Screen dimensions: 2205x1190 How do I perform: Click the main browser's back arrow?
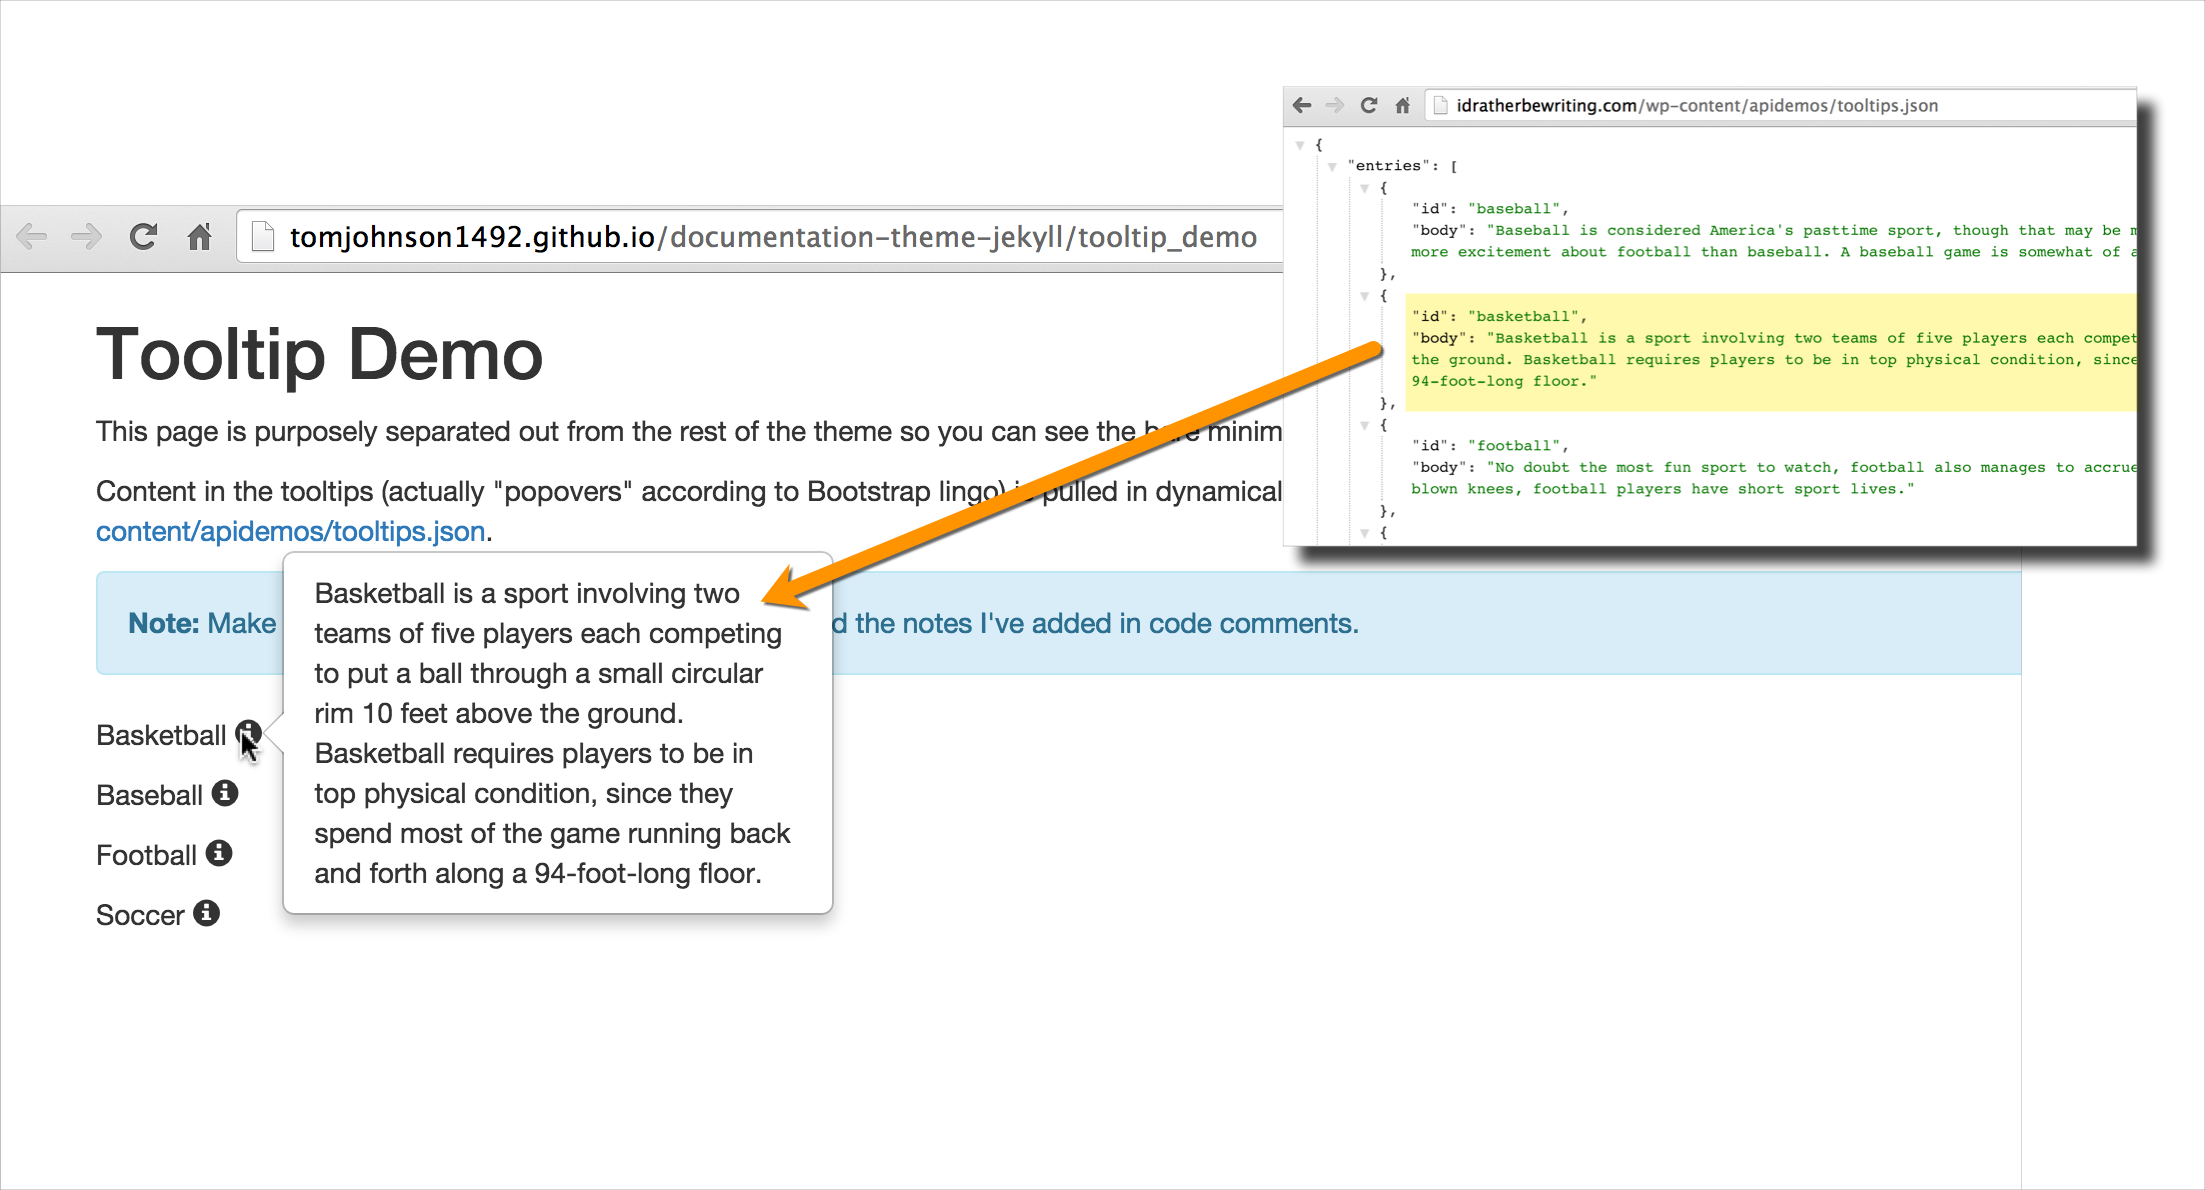tap(32, 237)
